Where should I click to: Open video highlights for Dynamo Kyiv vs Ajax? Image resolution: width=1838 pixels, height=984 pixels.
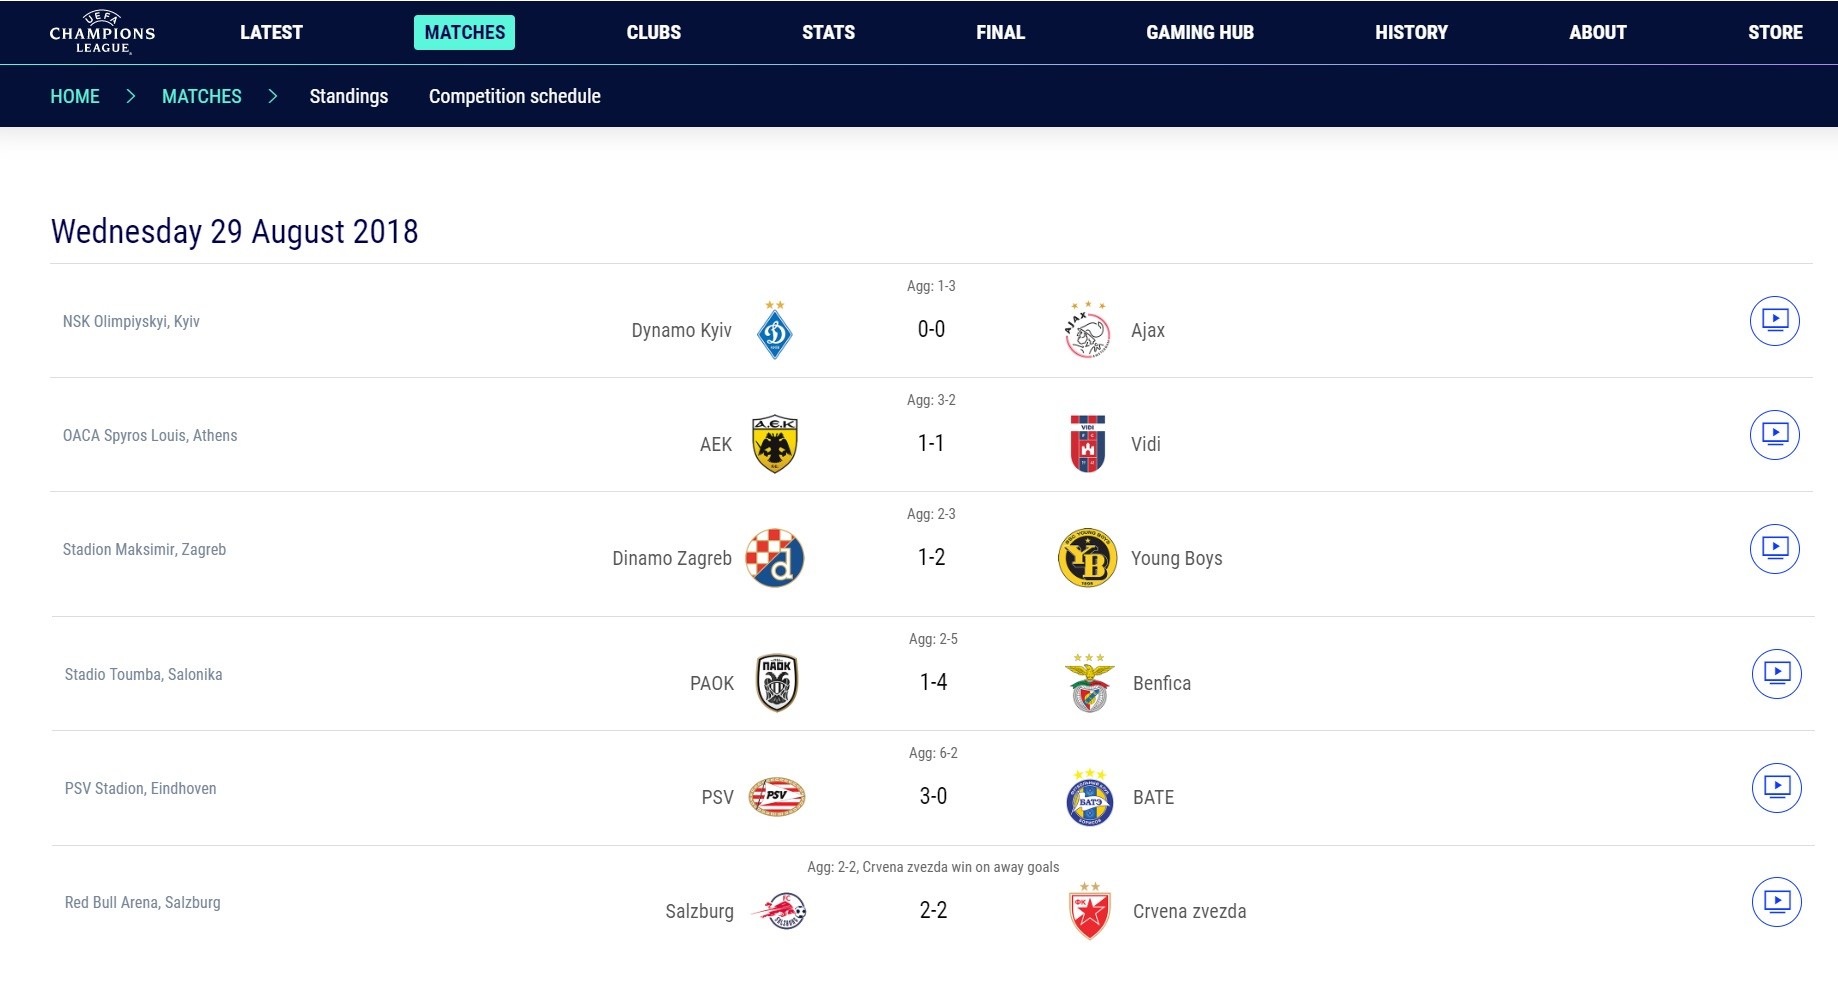click(1775, 321)
